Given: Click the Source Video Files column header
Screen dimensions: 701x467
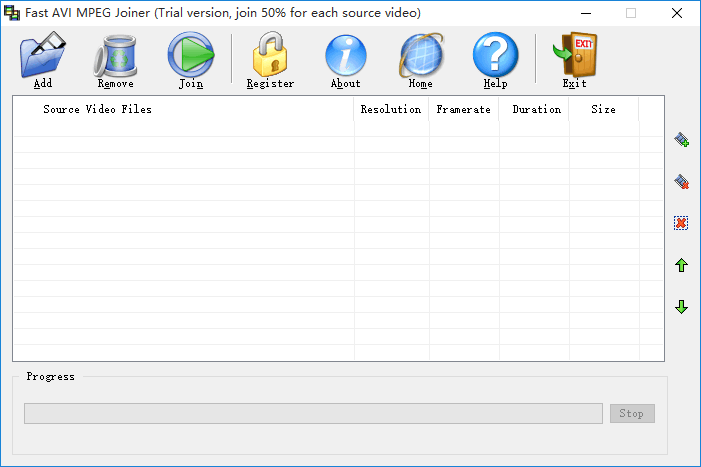Looking at the screenshot, I should [x=184, y=109].
